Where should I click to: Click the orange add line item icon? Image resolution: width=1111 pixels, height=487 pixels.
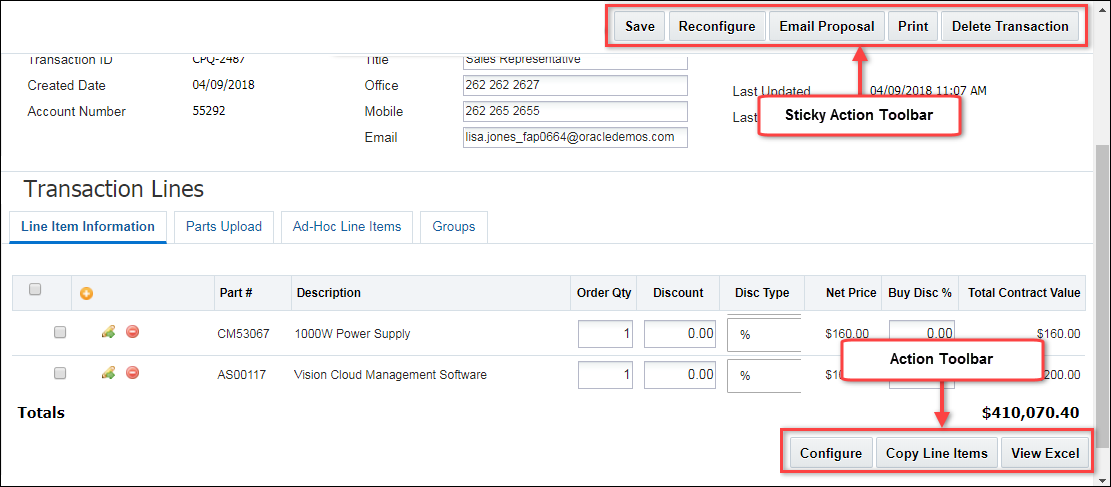[86, 293]
